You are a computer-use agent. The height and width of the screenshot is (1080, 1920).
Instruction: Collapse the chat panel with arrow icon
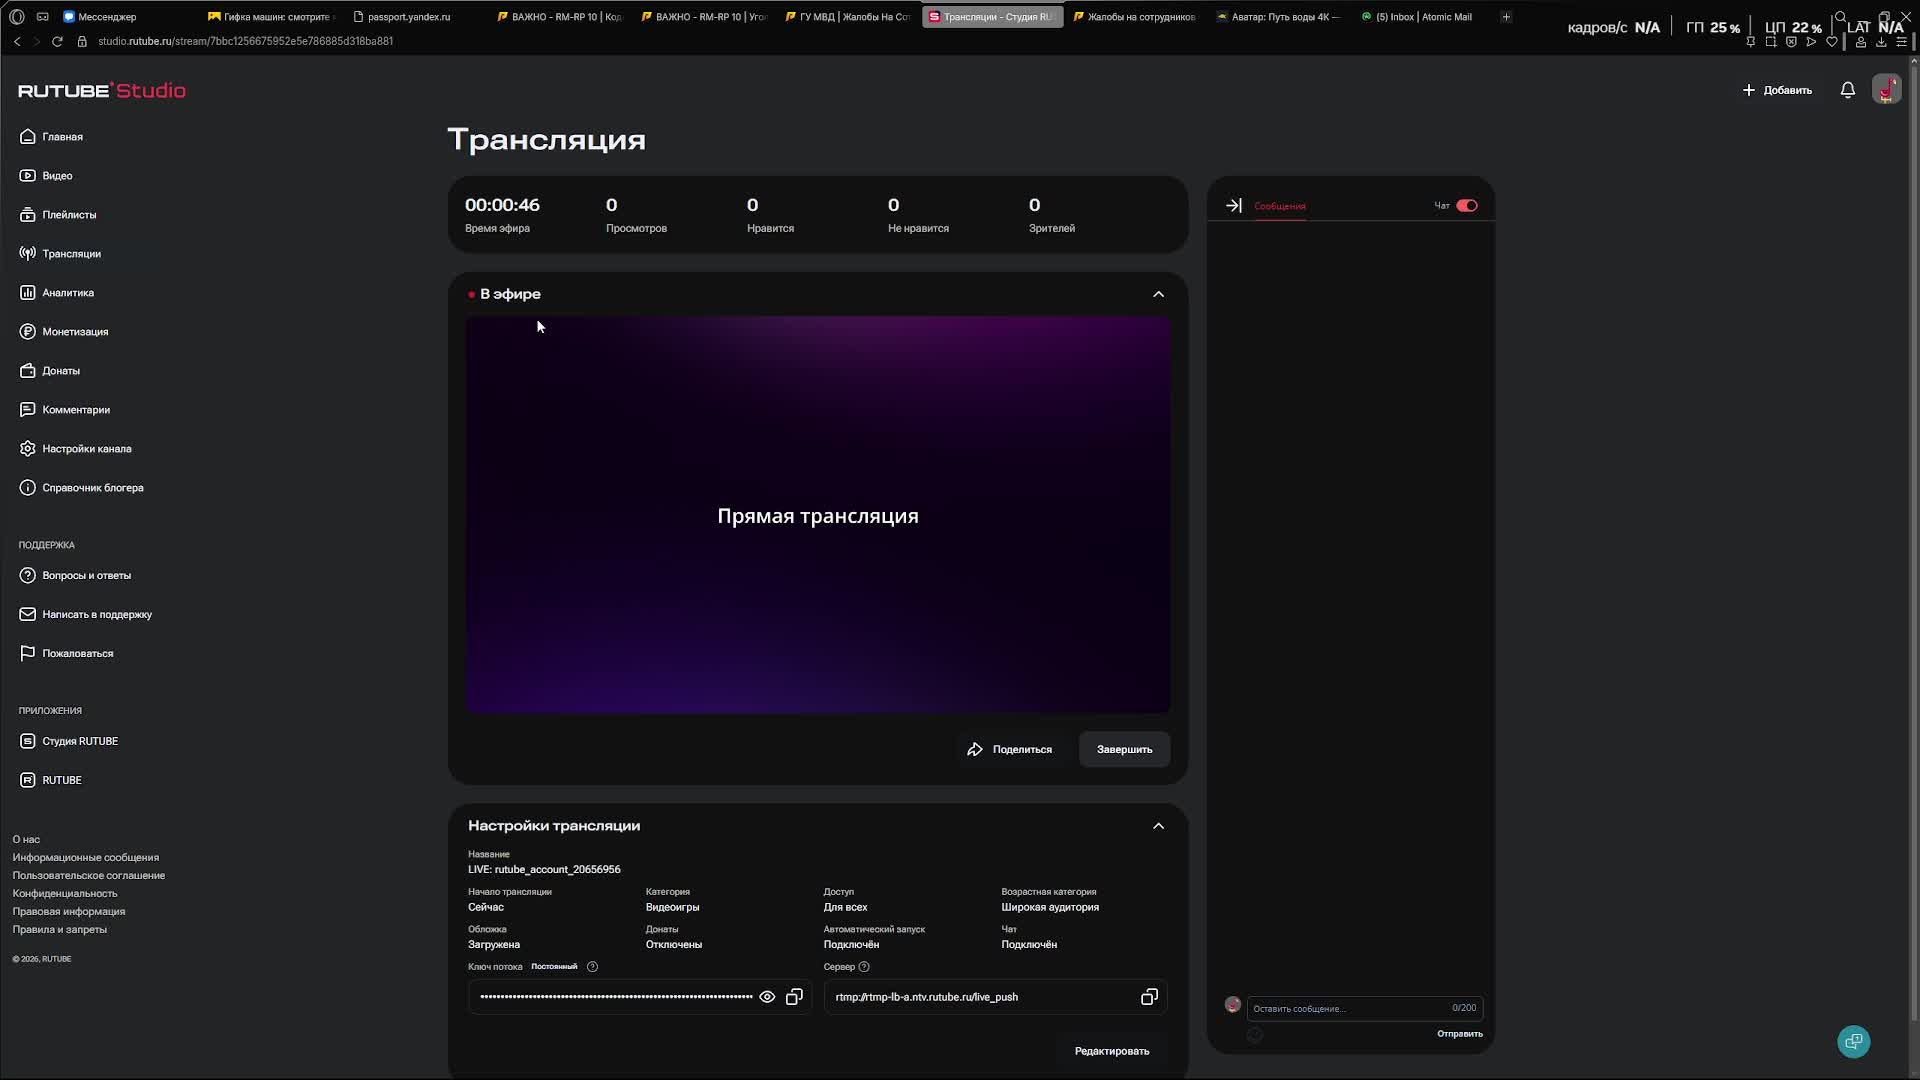pyautogui.click(x=1233, y=205)
